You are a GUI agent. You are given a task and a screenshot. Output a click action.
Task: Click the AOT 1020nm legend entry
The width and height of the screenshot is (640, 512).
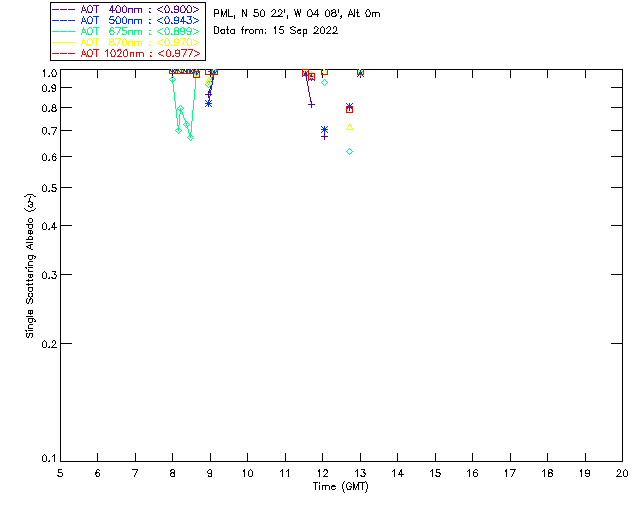click(127, 53)
